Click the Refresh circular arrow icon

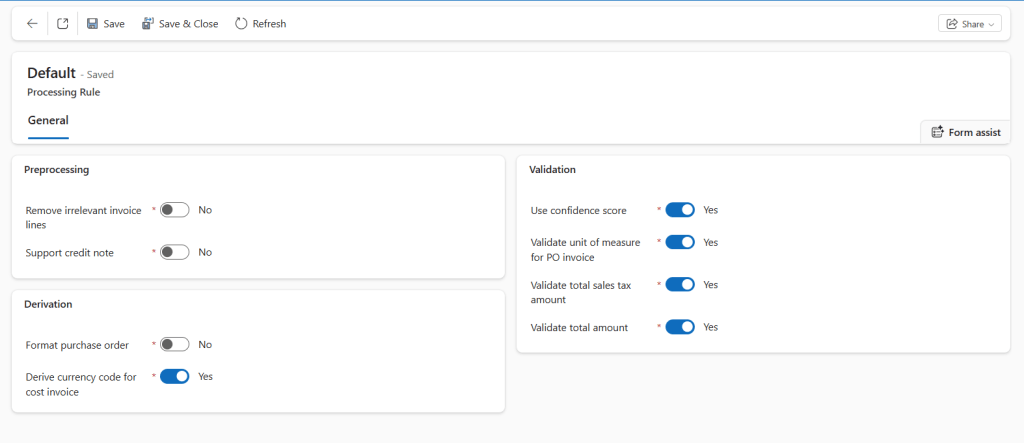click(241, 23)
